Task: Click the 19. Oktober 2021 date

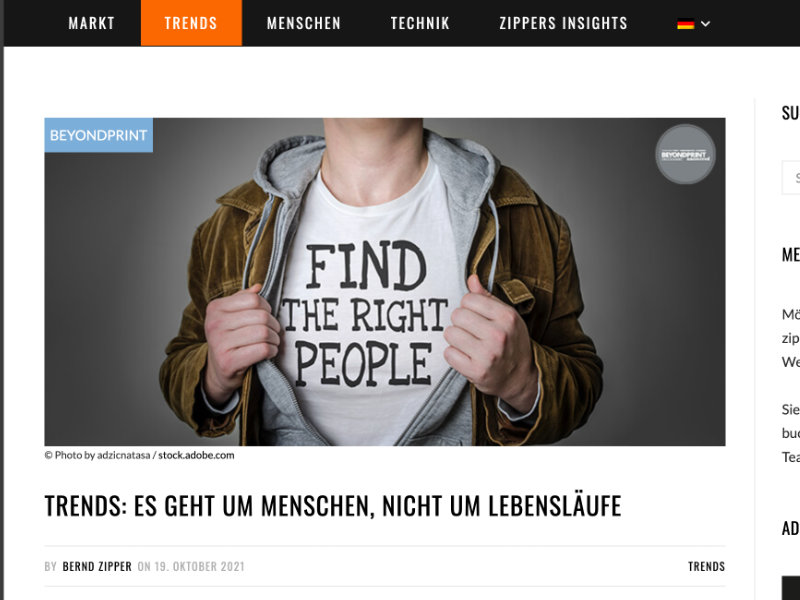Action: point(199,566)
